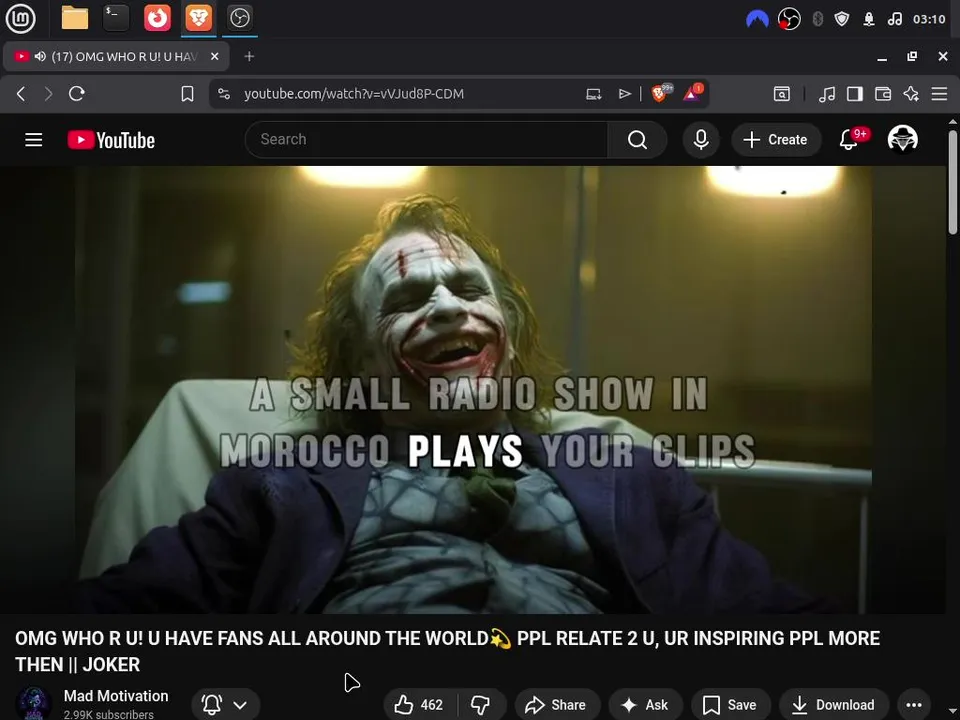View site information icon in address bar
Viewport: 960px width, 720px height.
coord(224,94)
